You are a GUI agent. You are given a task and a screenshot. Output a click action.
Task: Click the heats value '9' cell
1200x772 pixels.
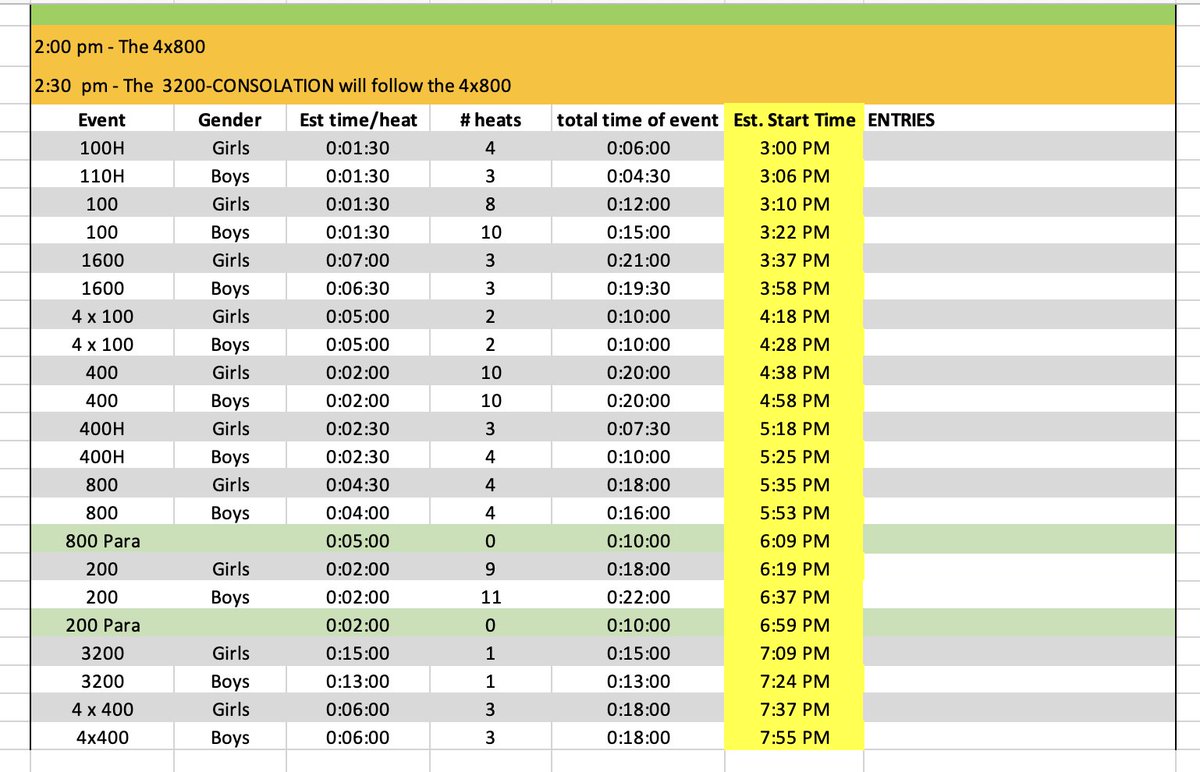[x=490, y=569]
